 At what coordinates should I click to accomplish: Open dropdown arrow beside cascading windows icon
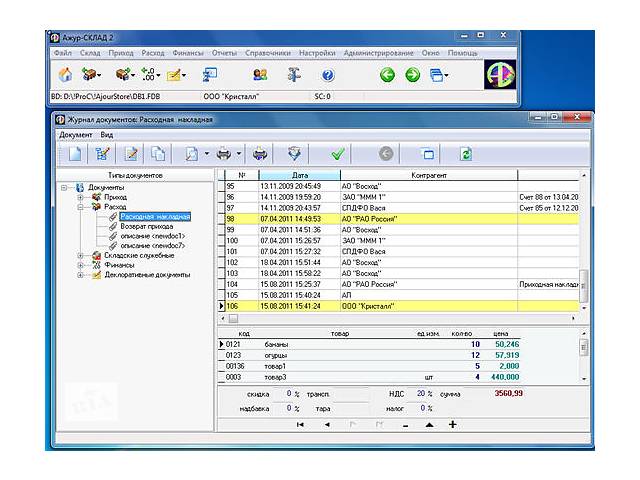(446, 76)
